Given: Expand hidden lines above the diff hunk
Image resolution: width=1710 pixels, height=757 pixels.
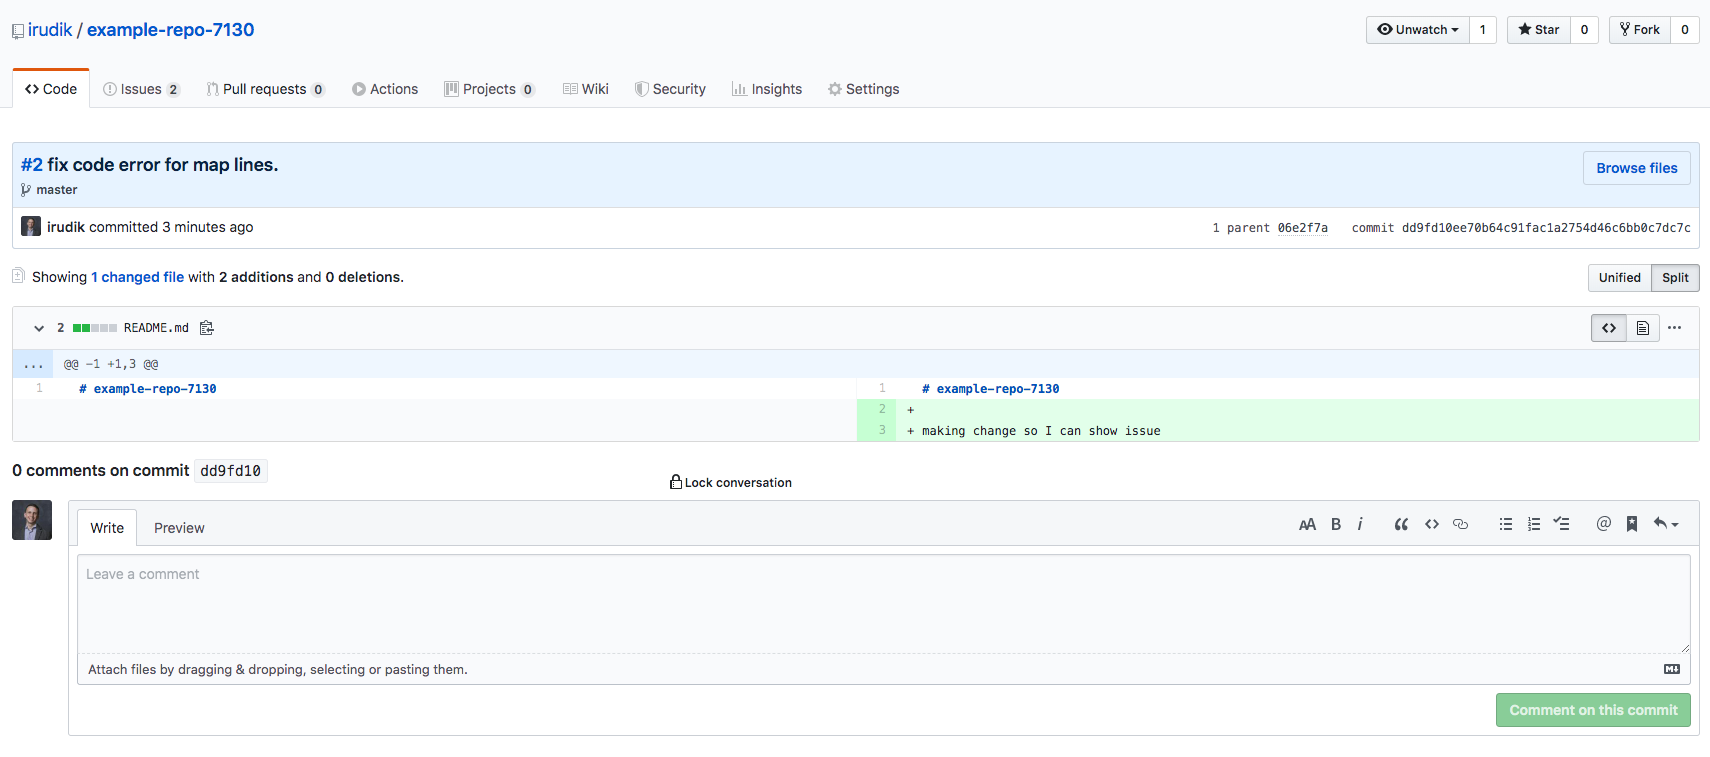Looking at the screenshot, I should 34,364.
